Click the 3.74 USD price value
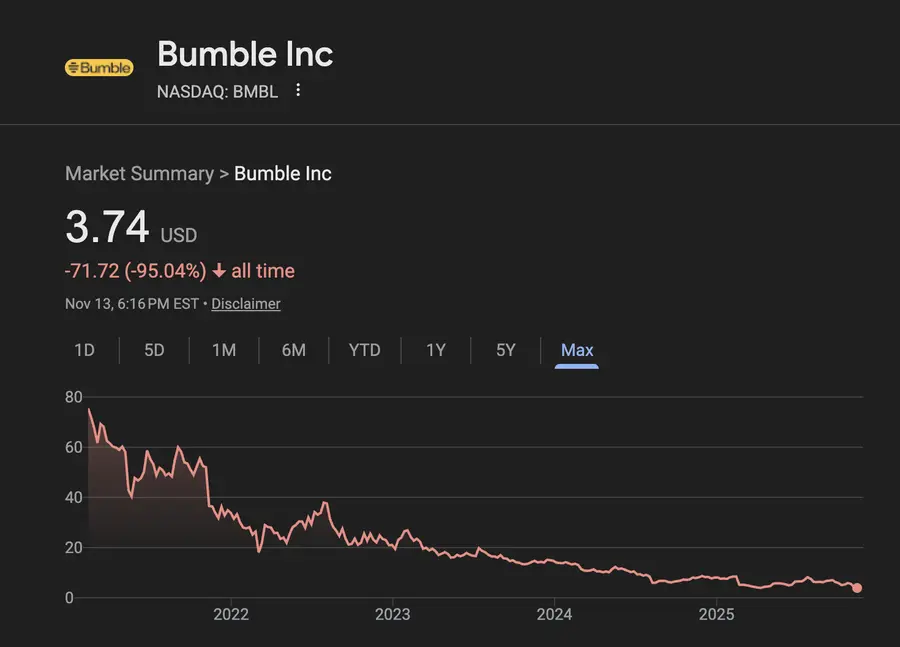The width and height of the screenshot is (900, 647). pos(107,228)
